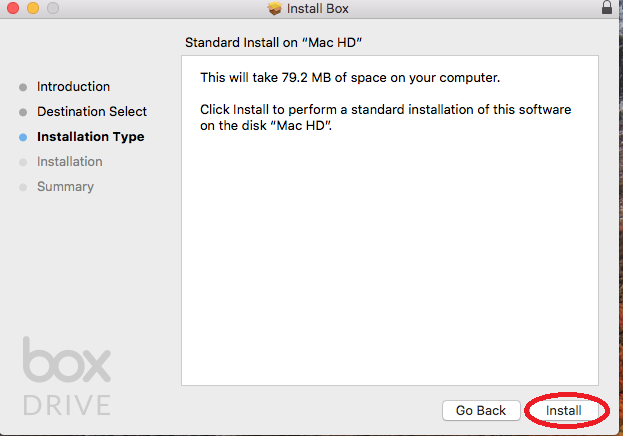This screenshot has height=436, width=623.
Task: Minimize the installer with the yellow button
Action: 33,8
